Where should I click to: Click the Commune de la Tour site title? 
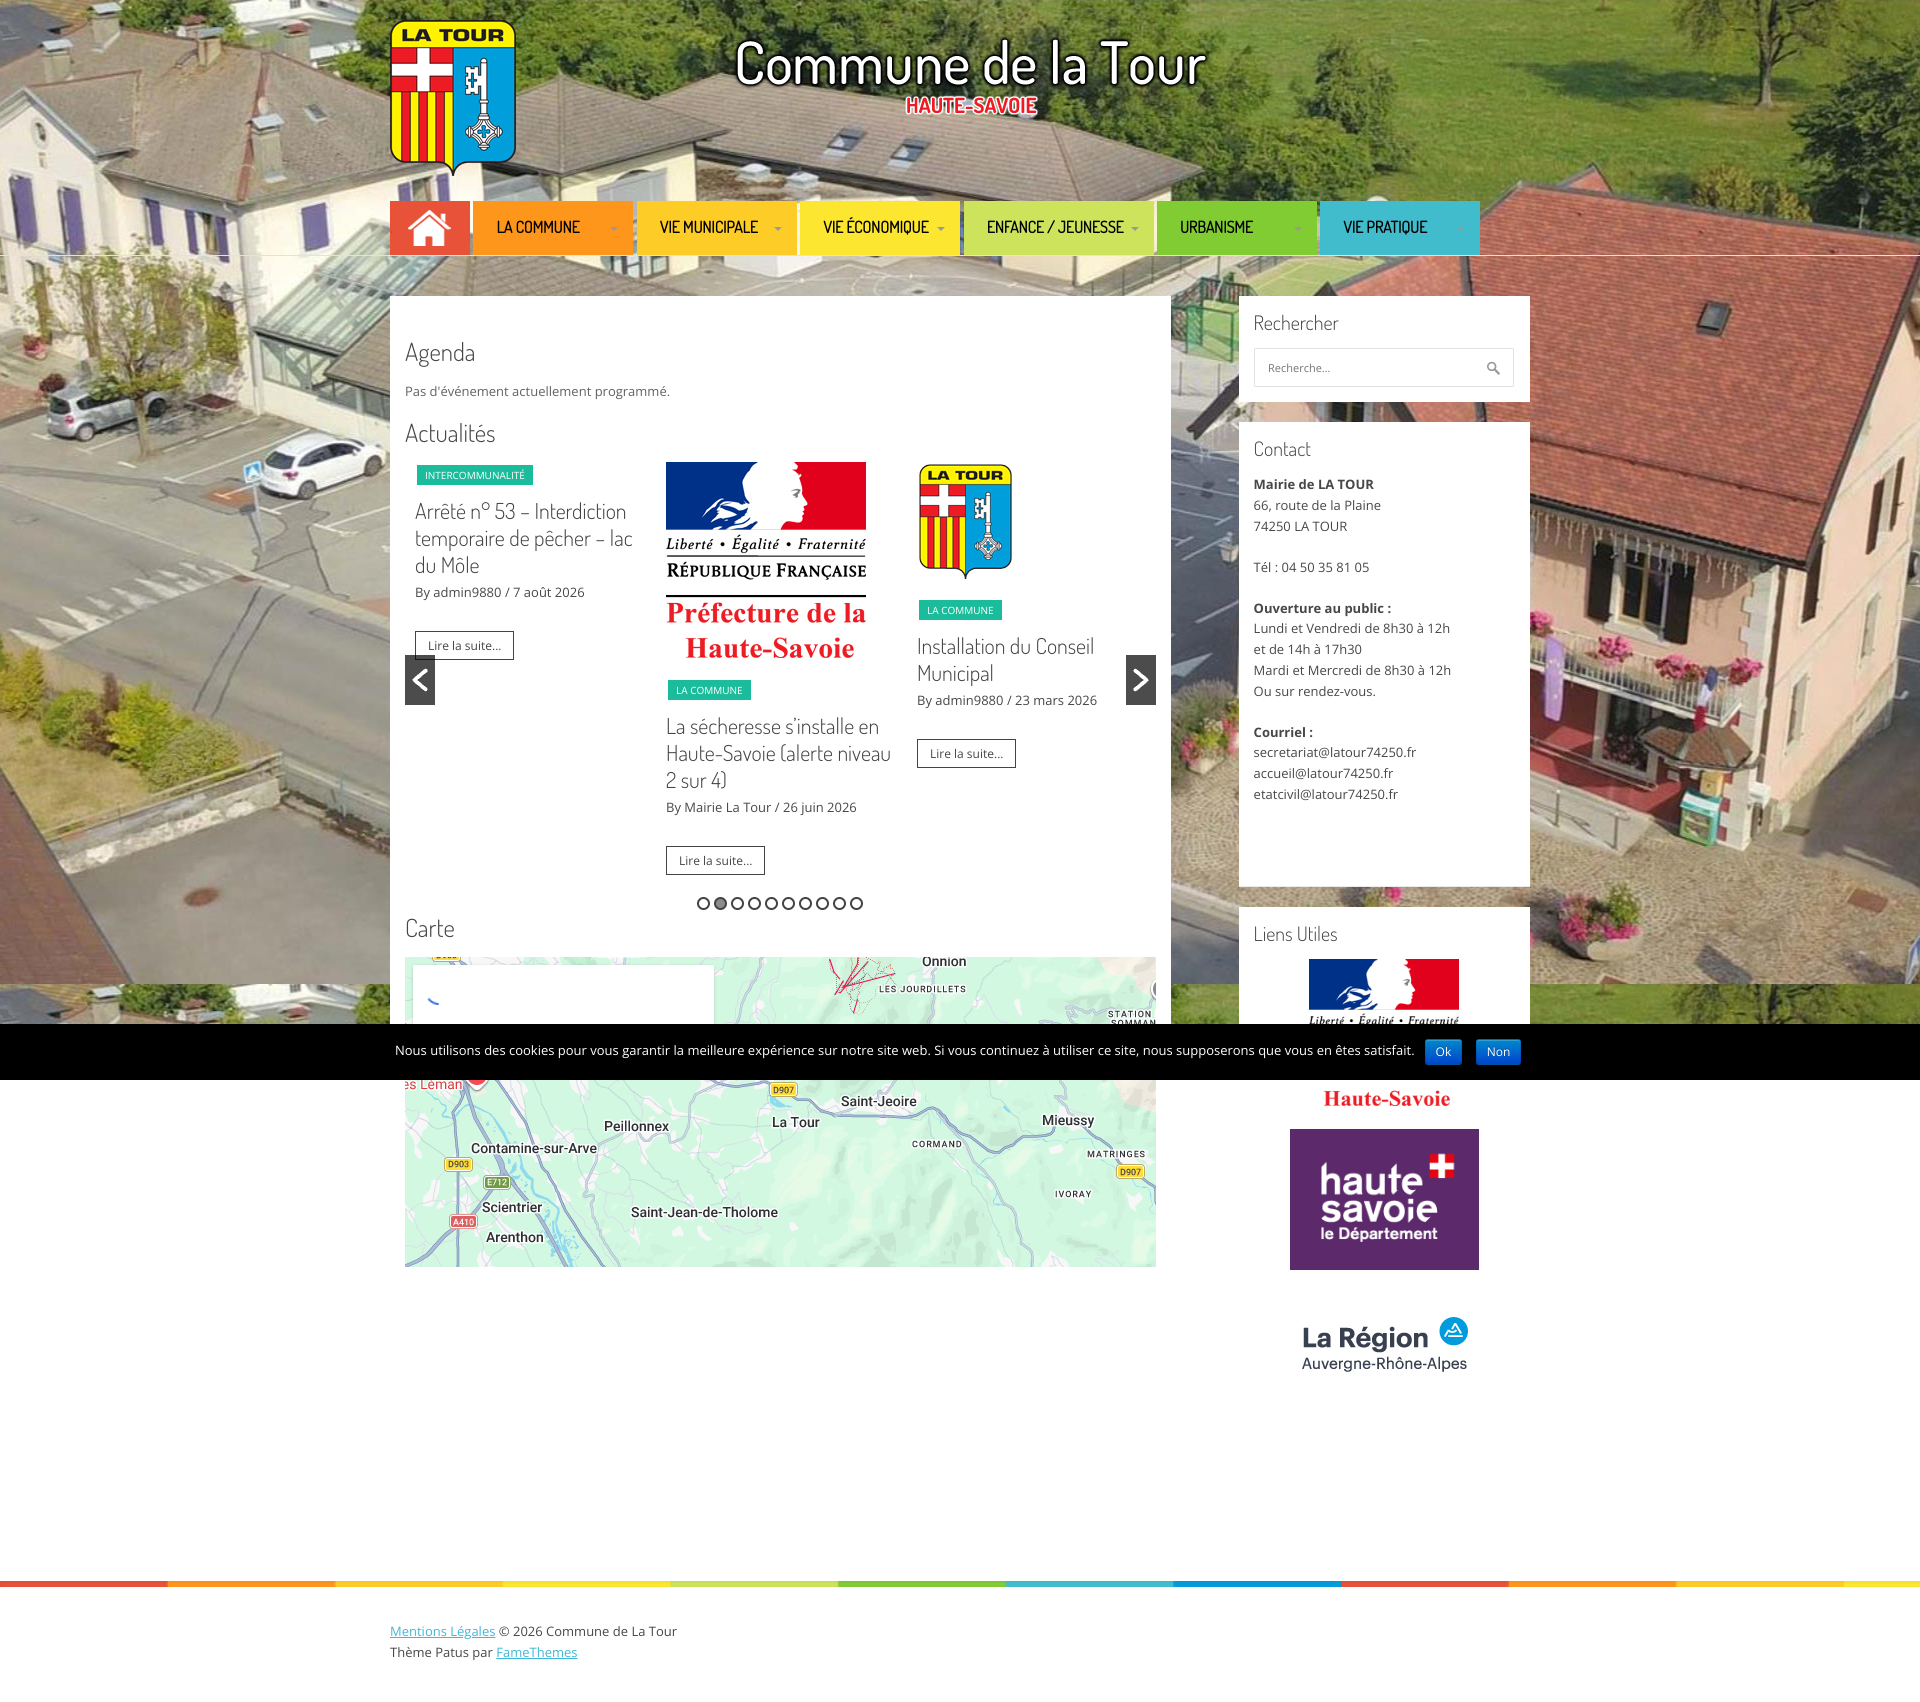click(x=970, y=64)
